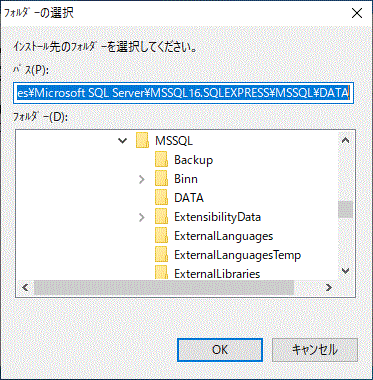Click the vertical scrollbar thumb

pos(345,209)
